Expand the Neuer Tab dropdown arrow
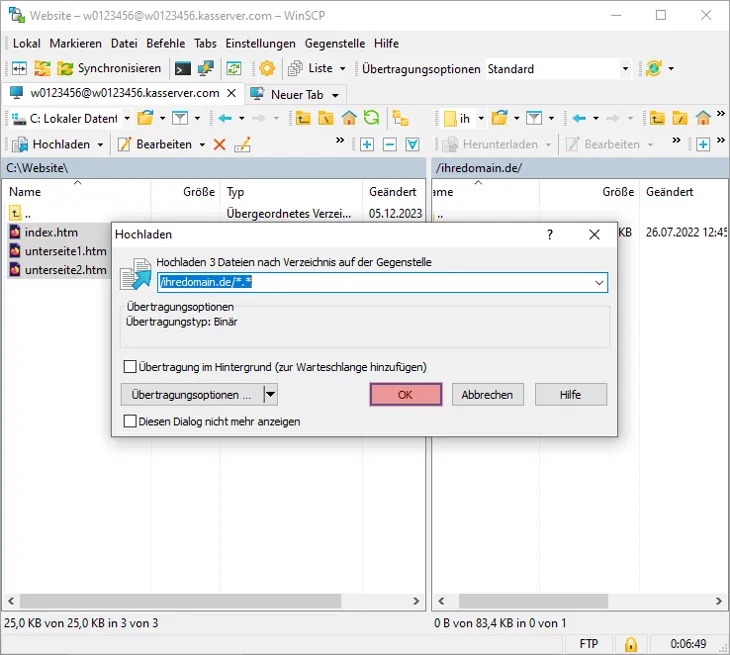The height and width of the screenshot is (655, 730). (335, 95)
